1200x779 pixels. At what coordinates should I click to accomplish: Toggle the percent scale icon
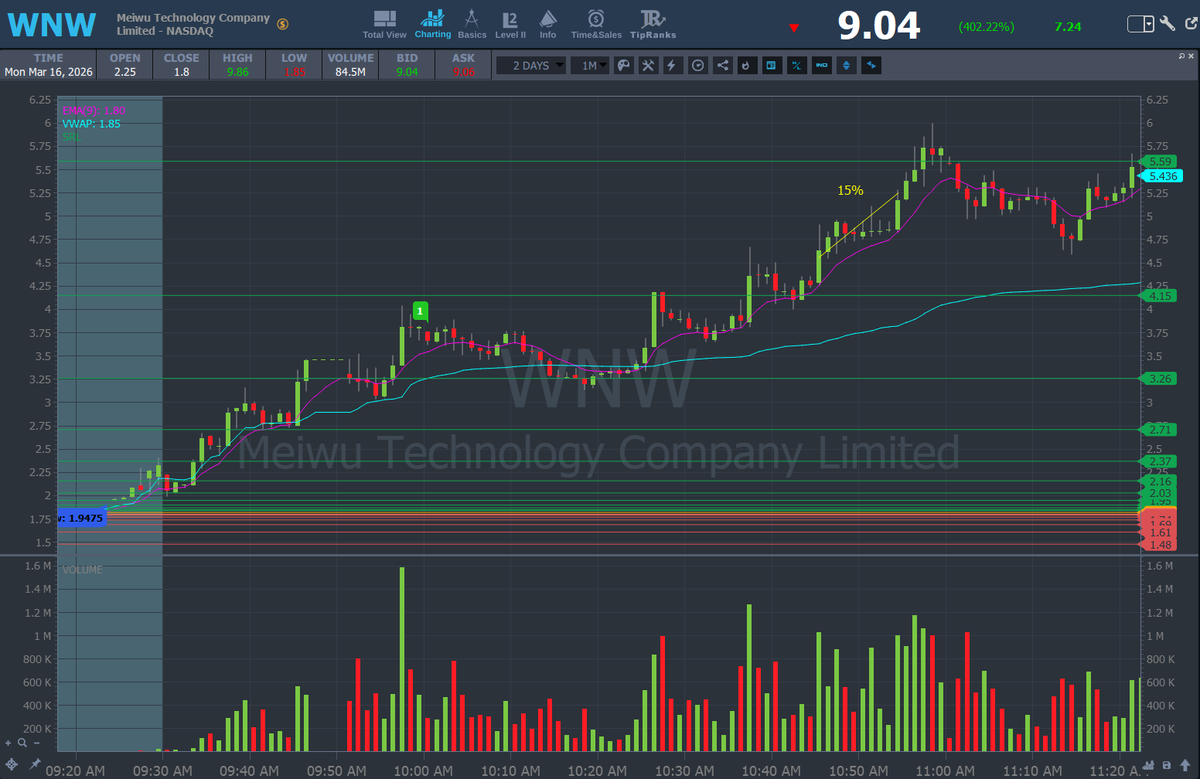click(x=797, y=65)
